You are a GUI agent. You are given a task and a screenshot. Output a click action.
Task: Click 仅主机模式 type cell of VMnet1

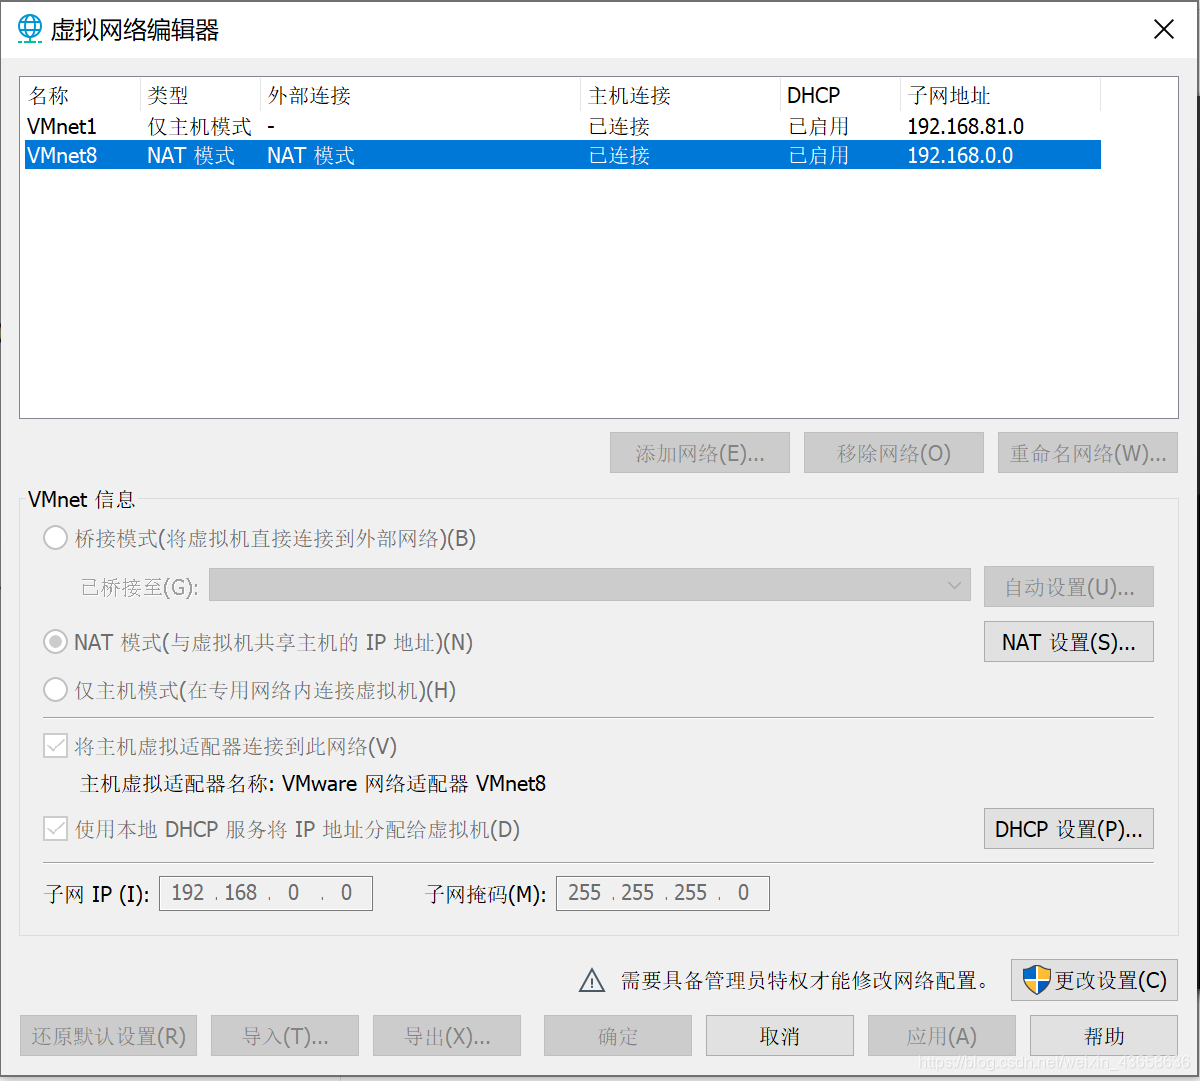[200, 126]
